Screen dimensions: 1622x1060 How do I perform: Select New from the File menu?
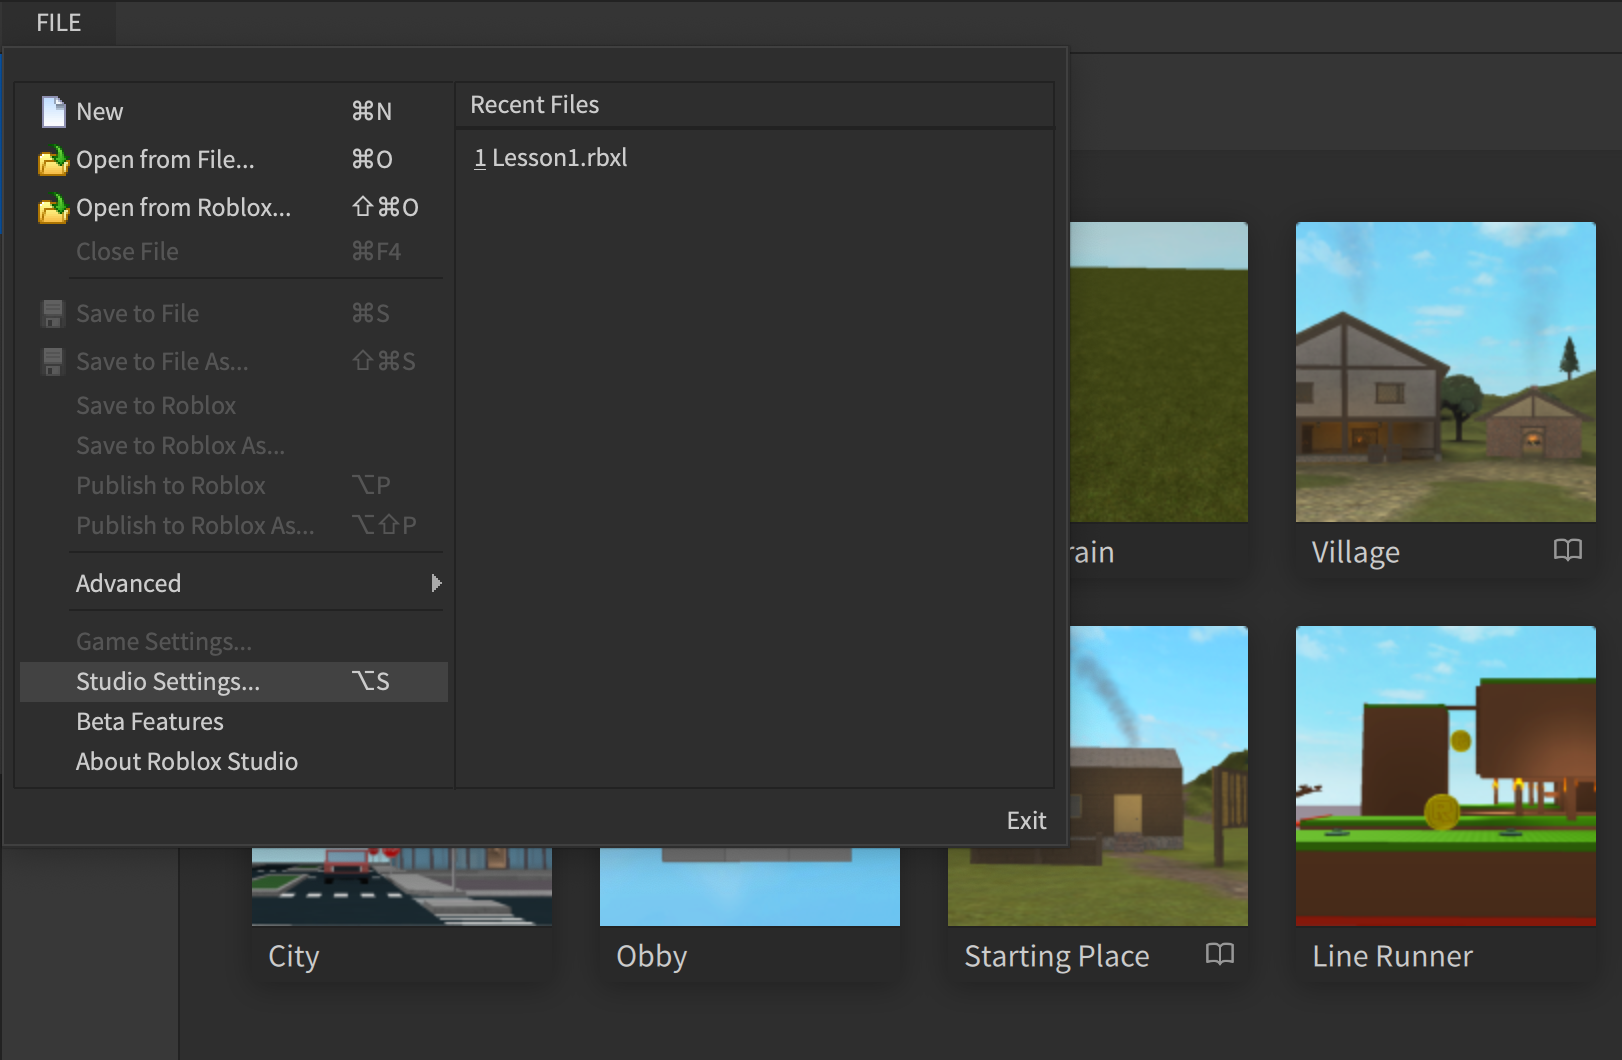click(x=234, y=111)
